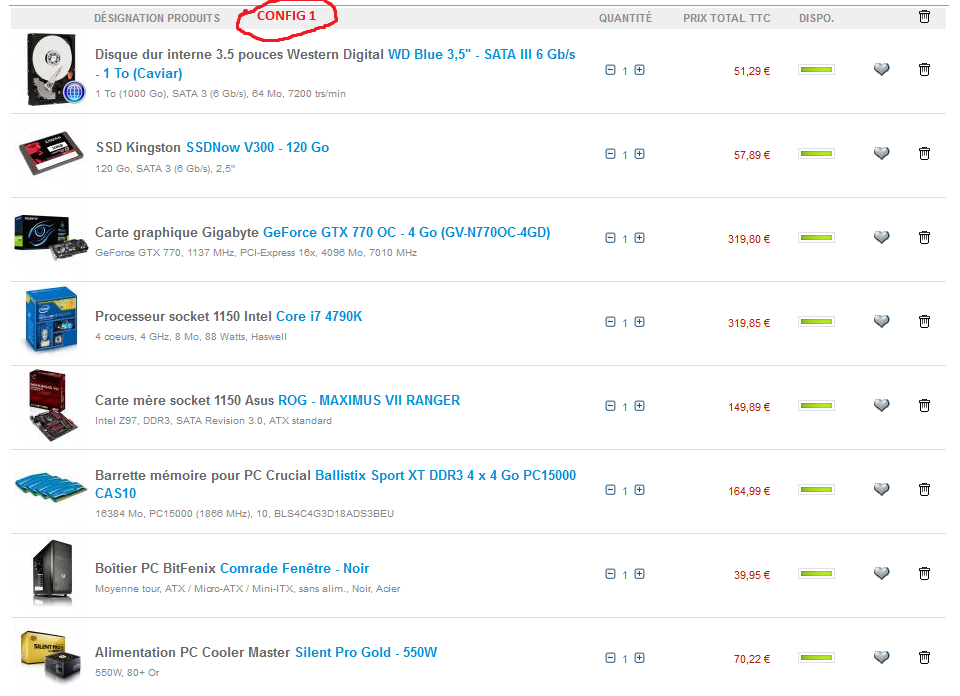The width and height of the screenshot is (960, 696).
Task: Favorite the SSDNow V300 with heart icon
Action: [881, 153]
